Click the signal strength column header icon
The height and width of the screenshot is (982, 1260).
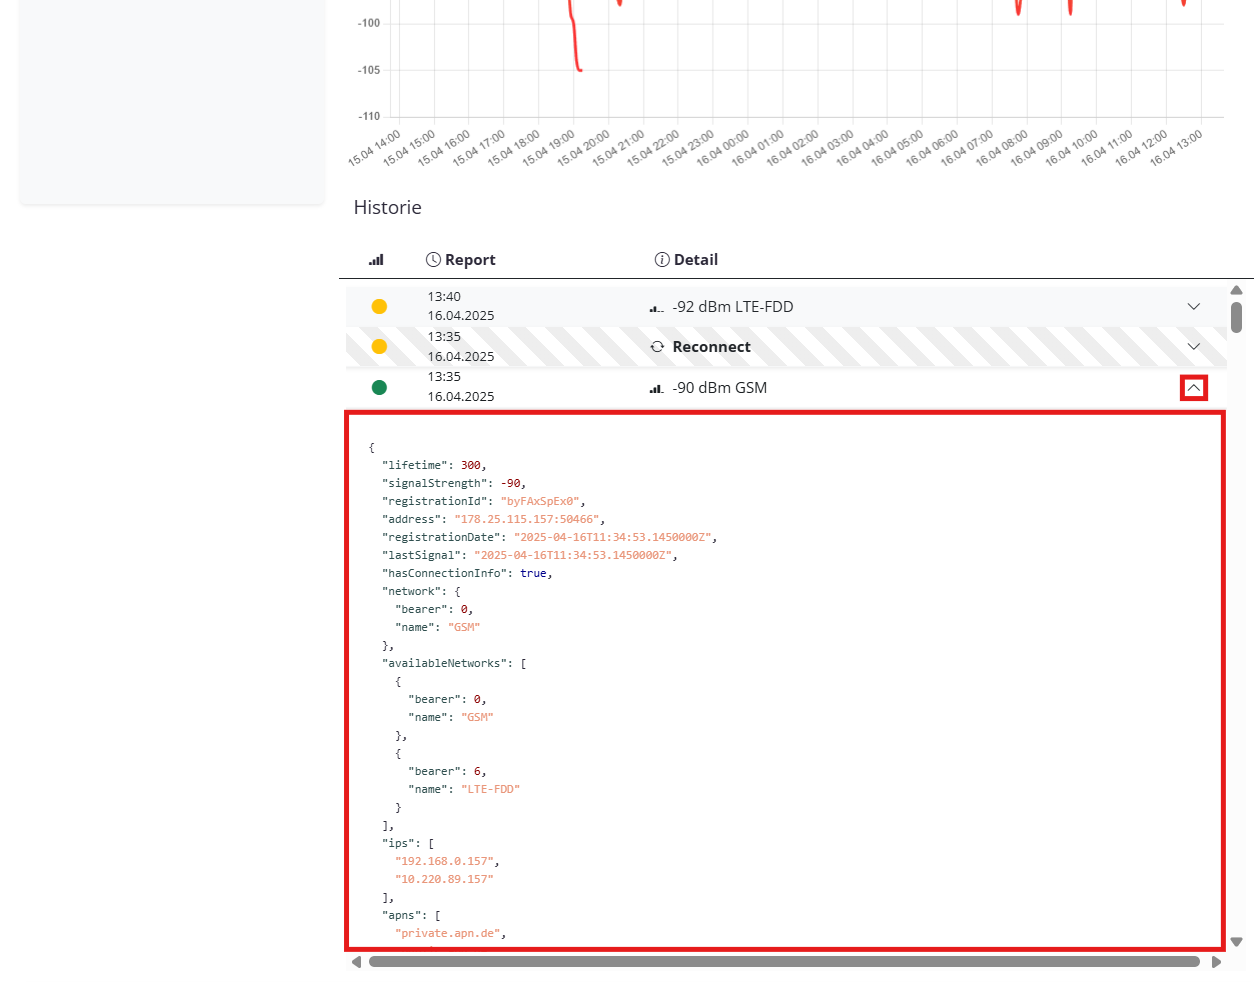376,260
